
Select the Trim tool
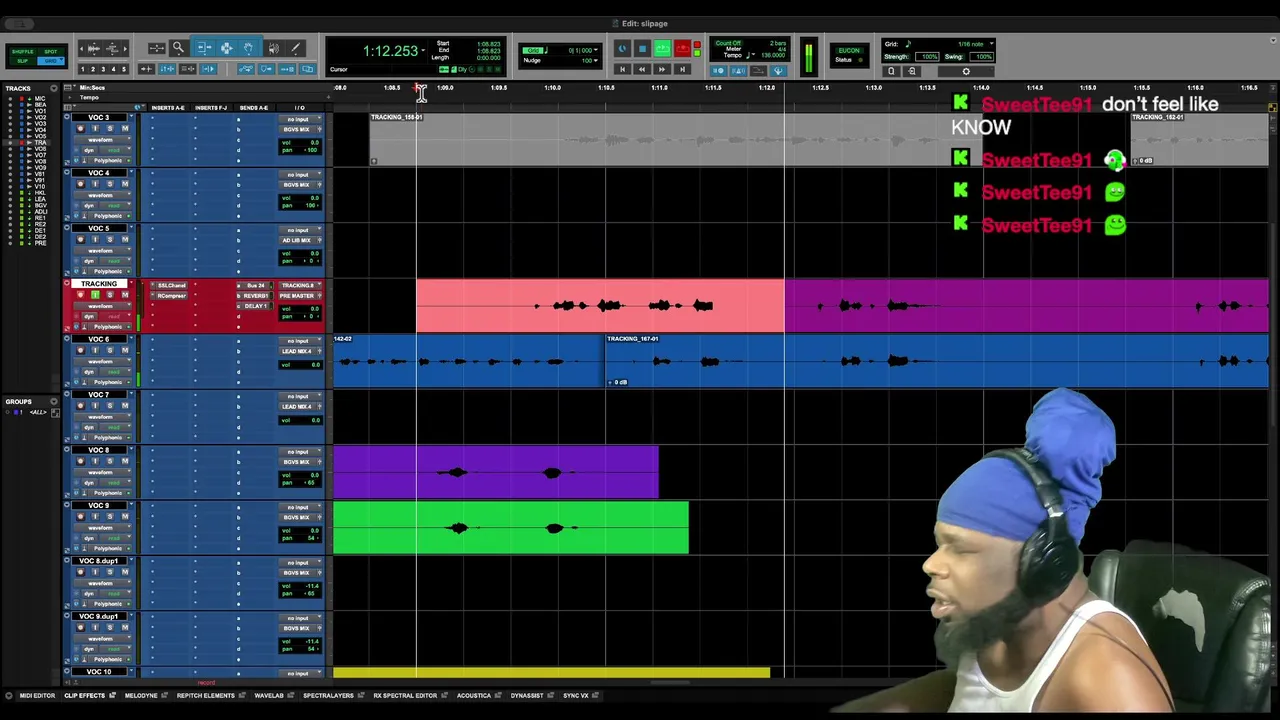(204, 47)
